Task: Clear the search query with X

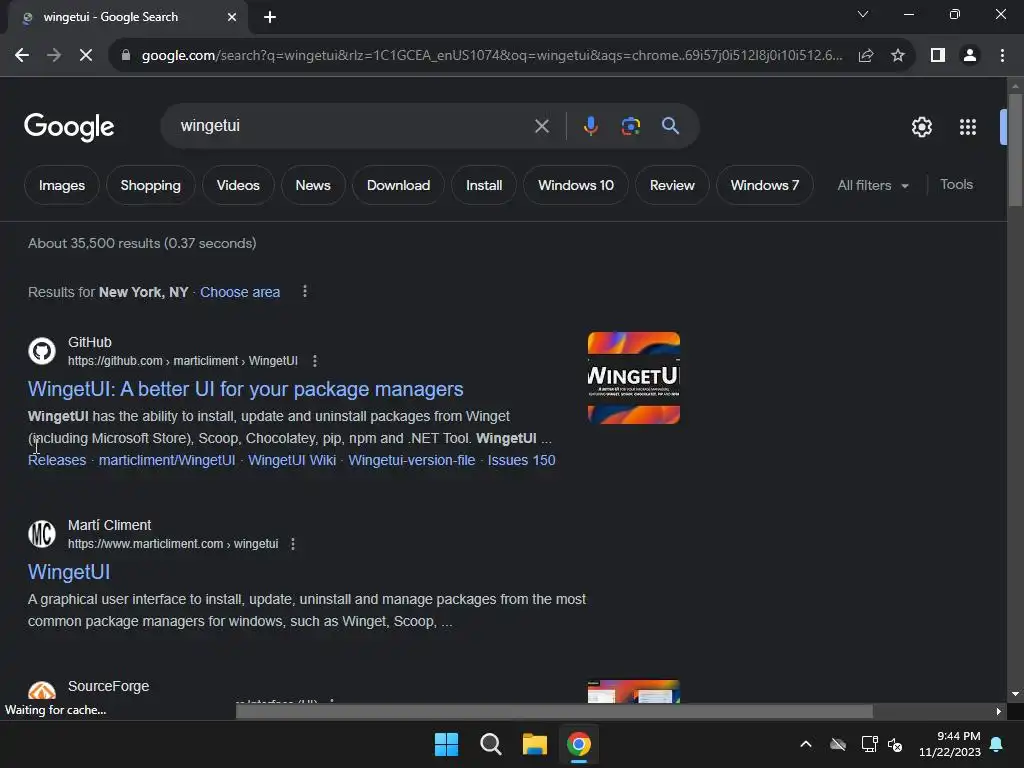Action: point(541,126)
